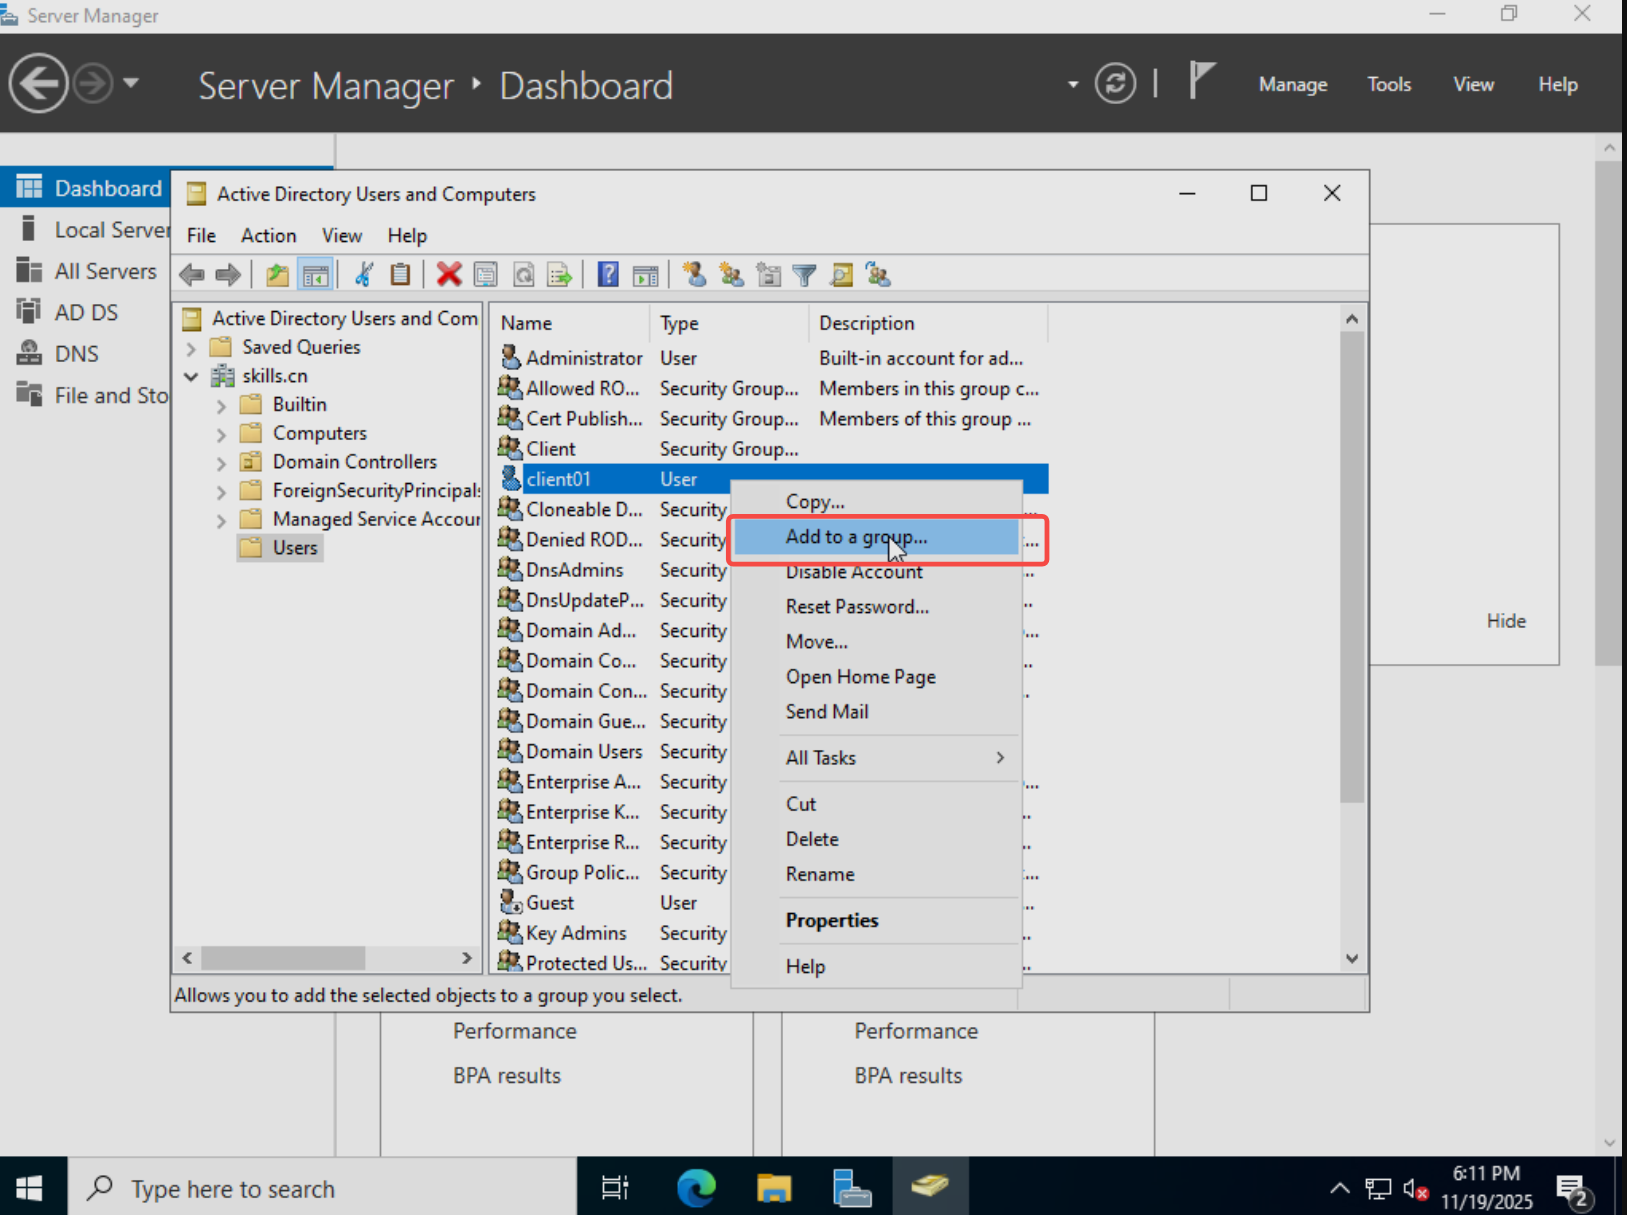Select All Servers in sidebar
The image size is (1627, 1215).
tap(86, 271)
